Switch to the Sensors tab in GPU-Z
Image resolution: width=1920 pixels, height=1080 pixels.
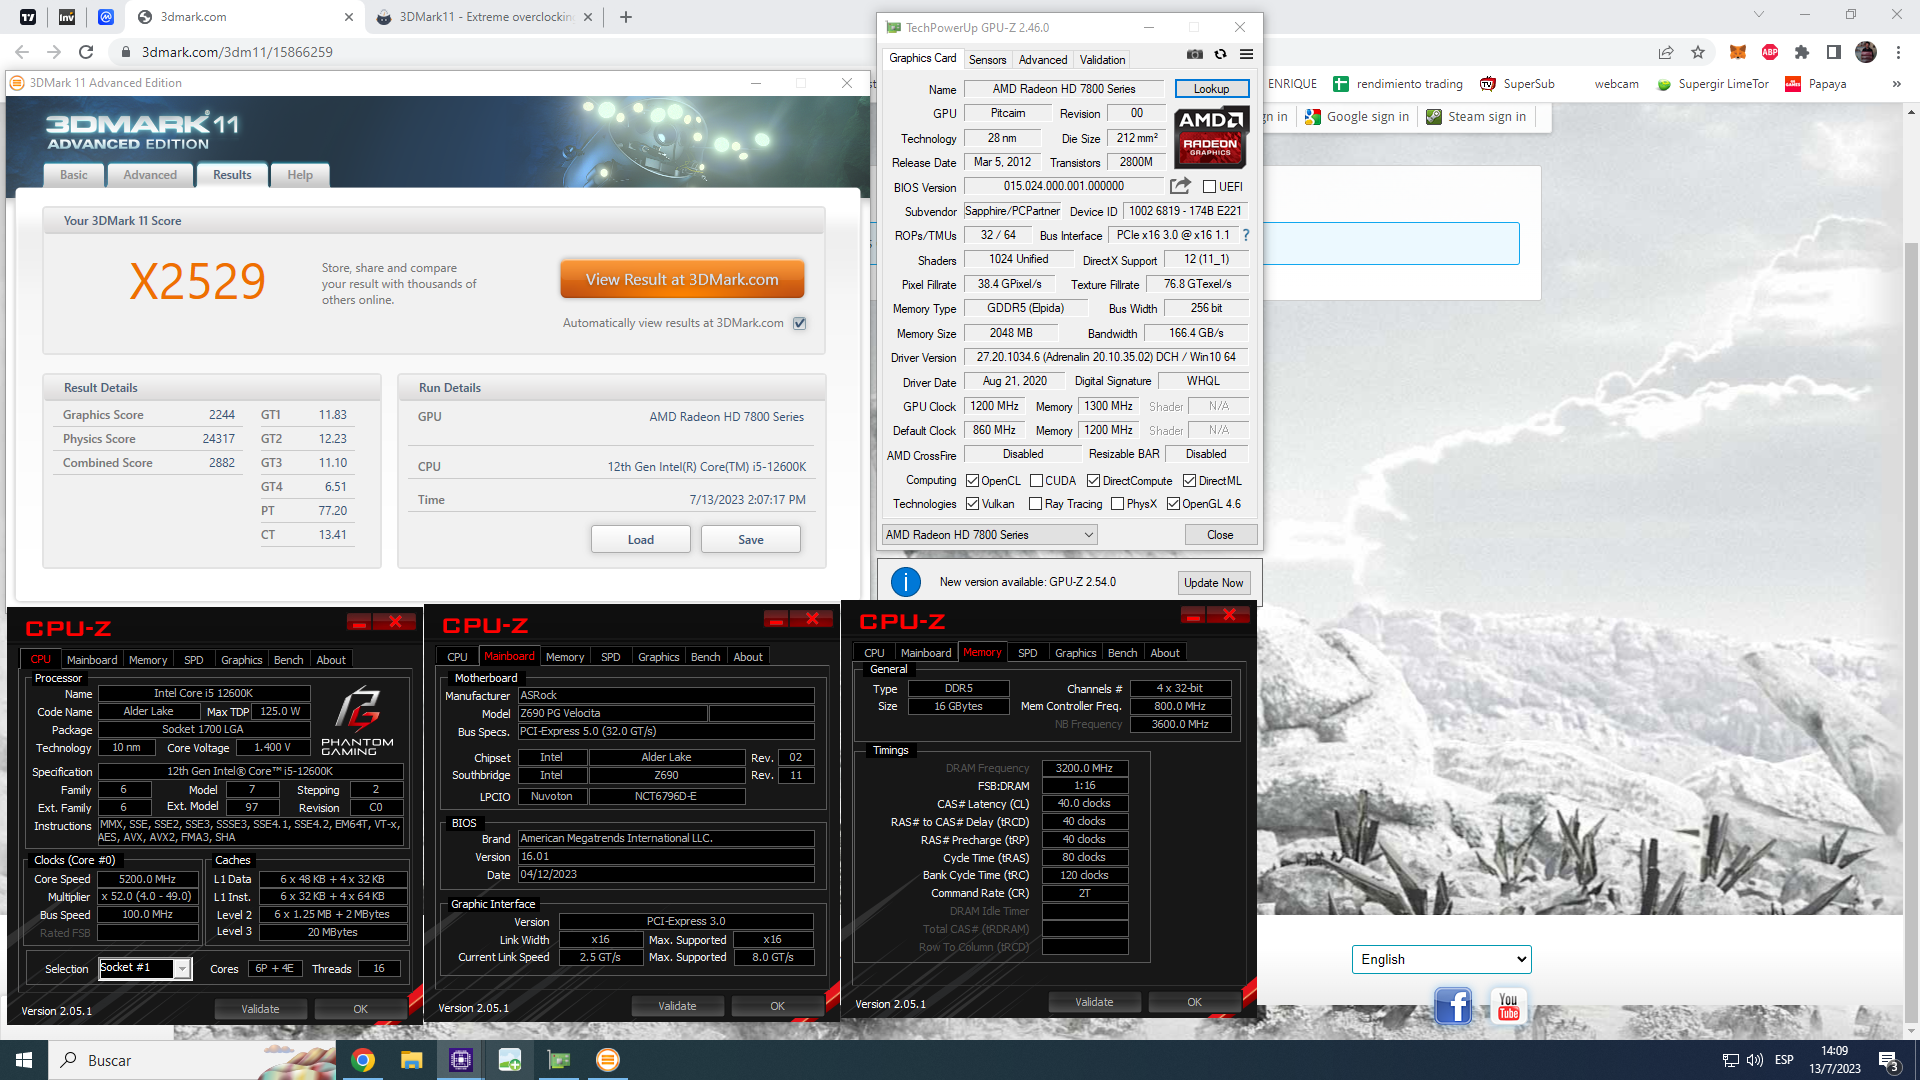pyautogui.click(x=987, y=60)
